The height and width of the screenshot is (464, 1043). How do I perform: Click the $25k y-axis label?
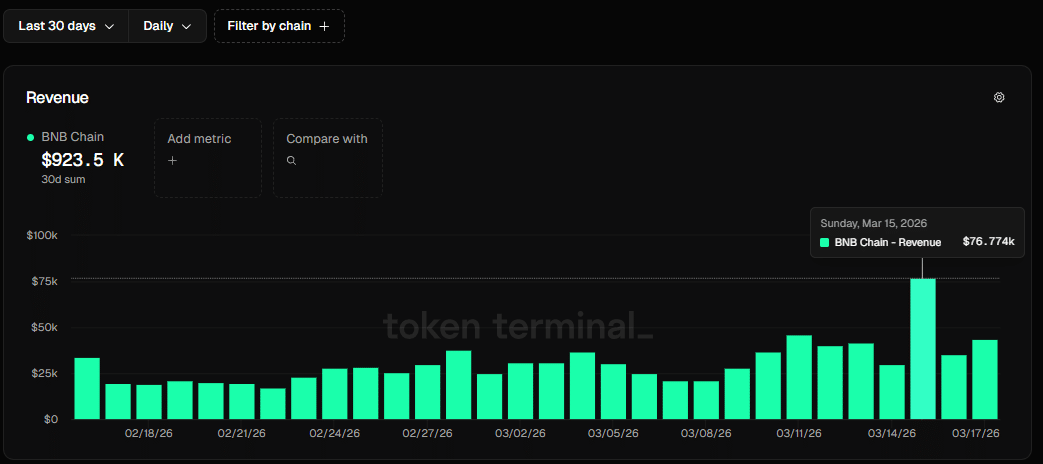pyautogui.click(x=45, y=374)
